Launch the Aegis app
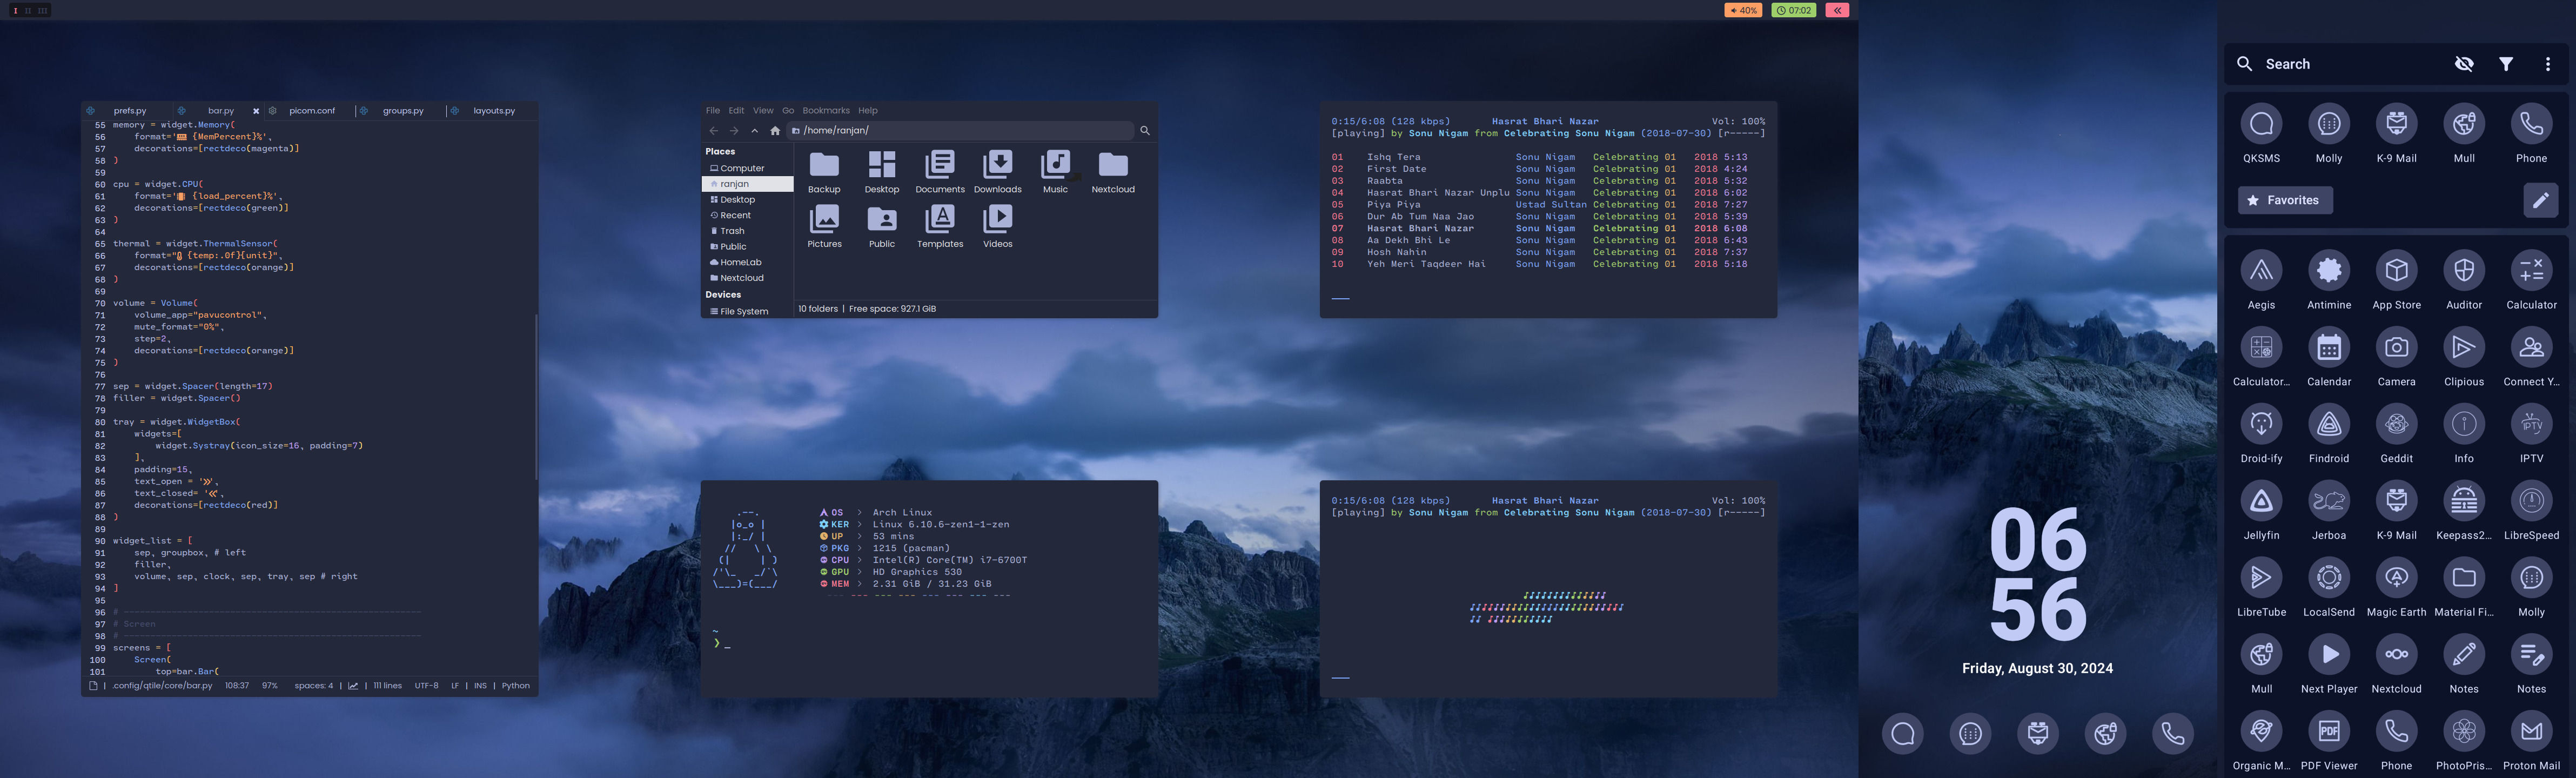Viewport: 2576px width, 778px height. pos(2261,271)
